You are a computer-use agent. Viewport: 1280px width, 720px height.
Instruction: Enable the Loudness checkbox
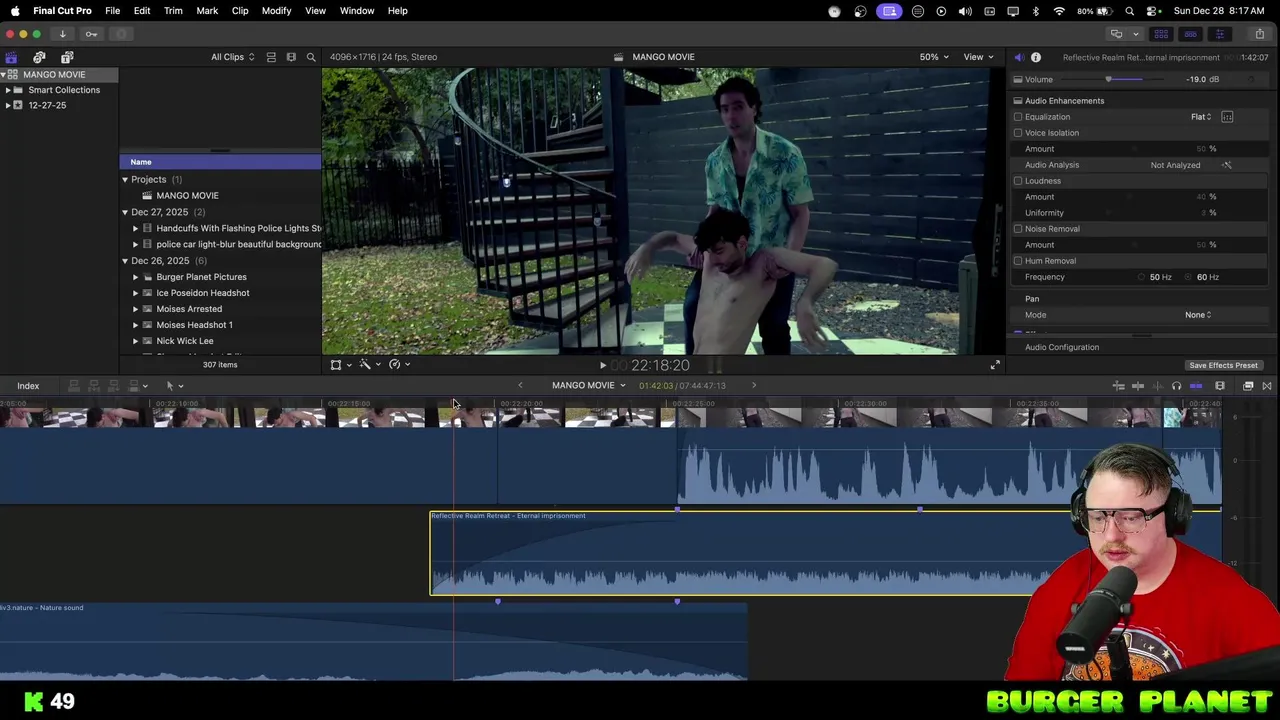coord(1018,181)
